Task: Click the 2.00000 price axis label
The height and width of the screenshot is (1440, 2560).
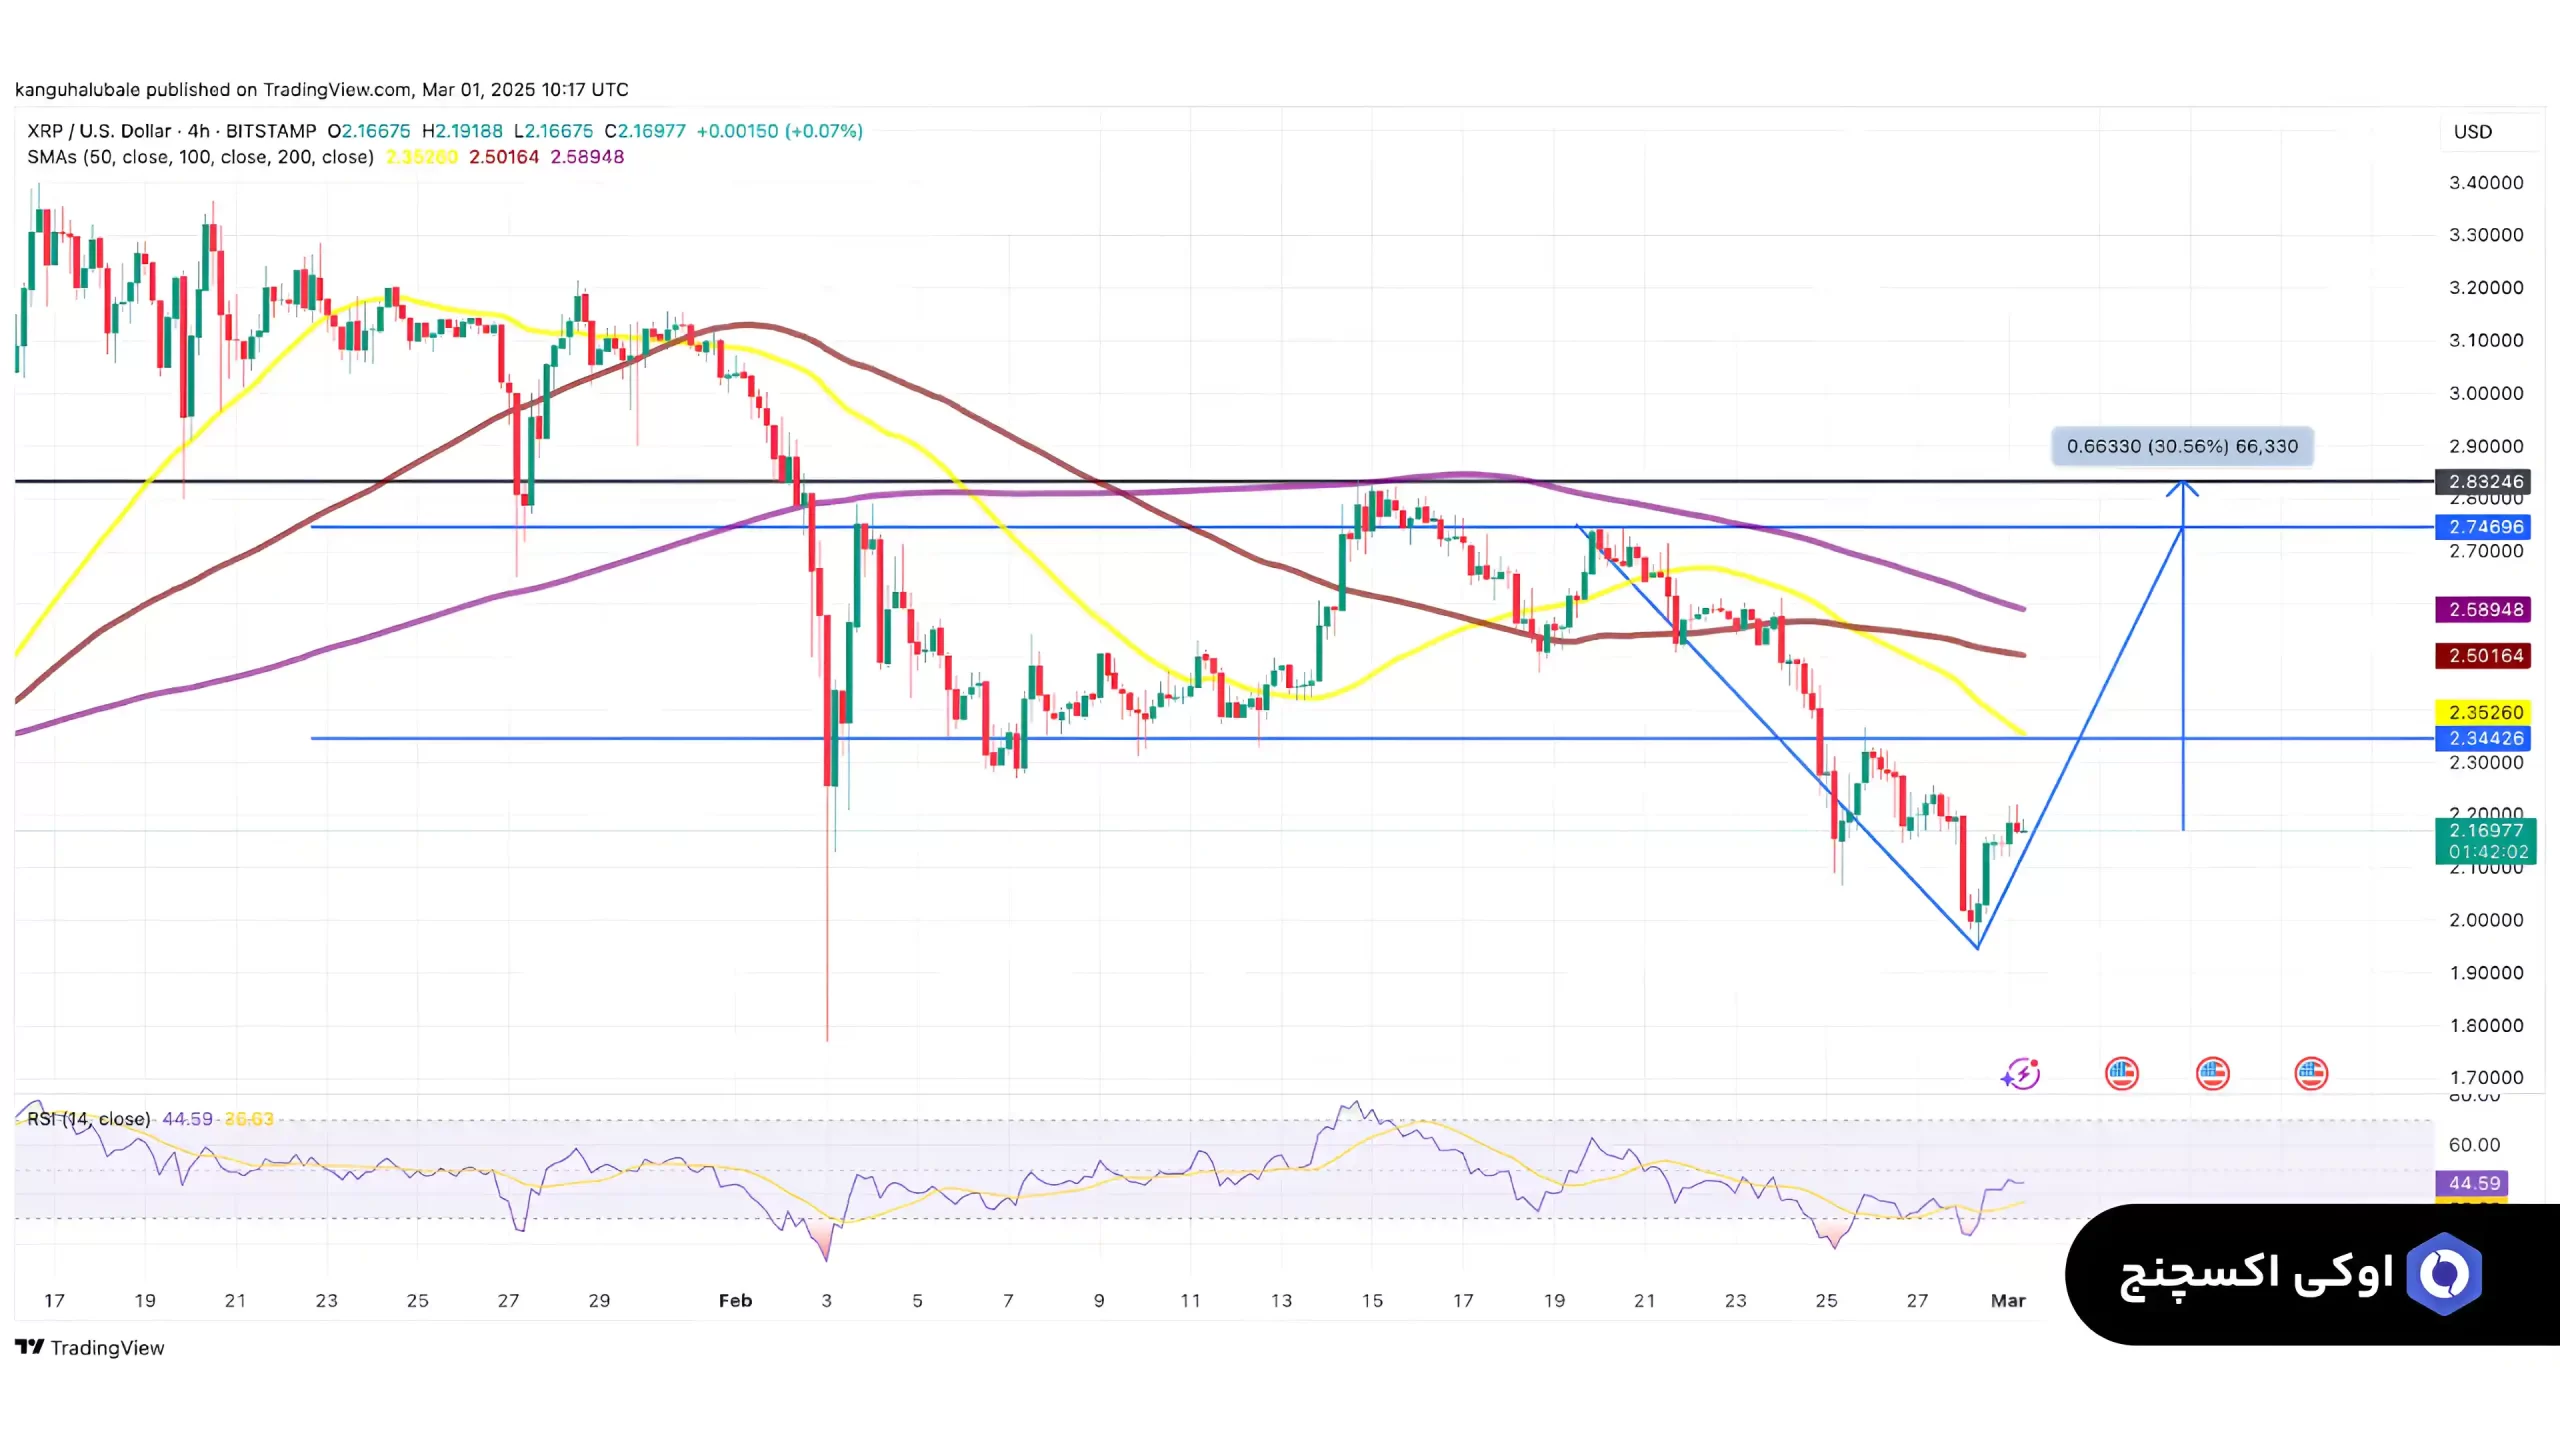Action: pos(2486,920)
